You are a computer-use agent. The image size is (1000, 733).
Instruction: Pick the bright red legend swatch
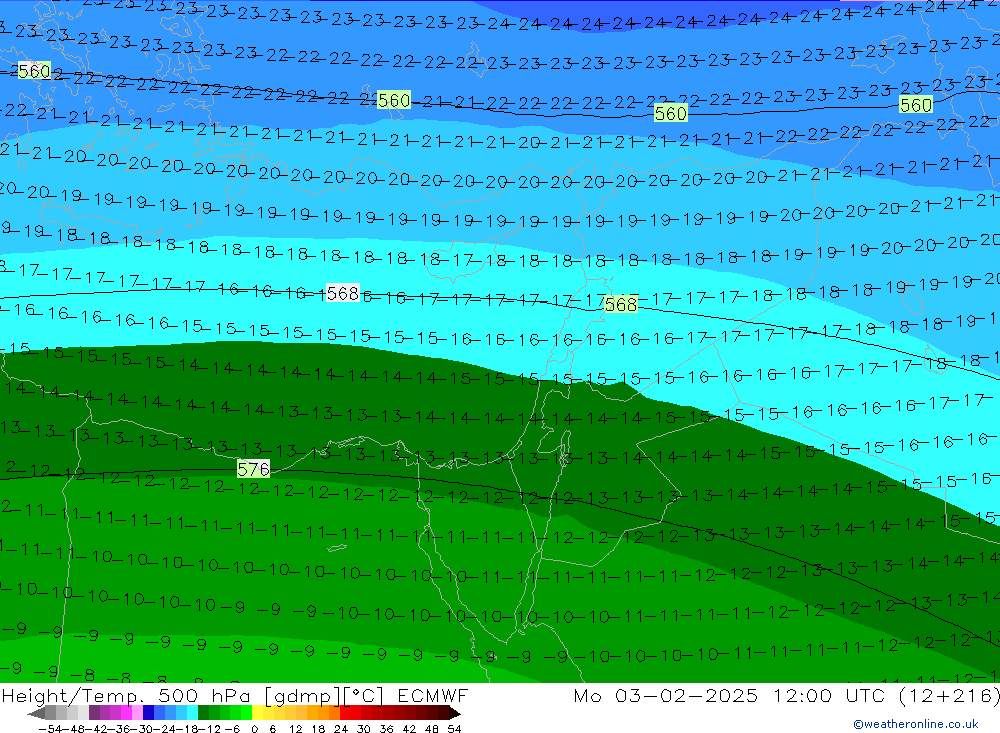click(x=345, y=714)
